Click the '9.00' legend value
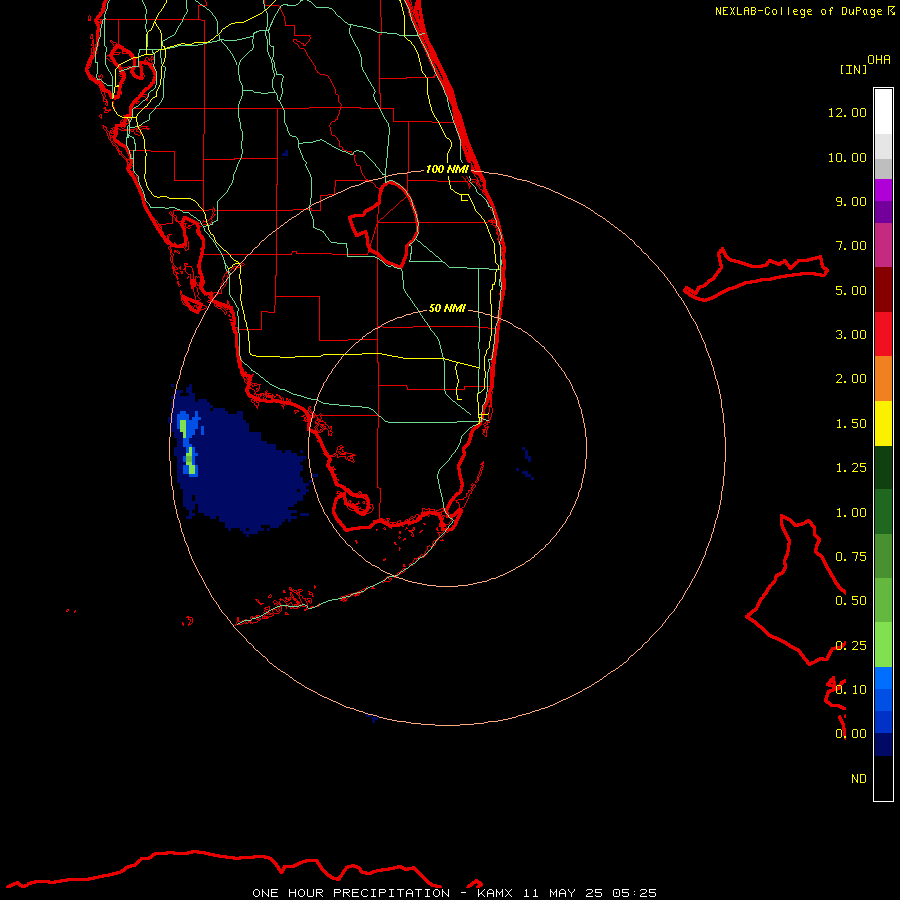900x900 pixels. 851,201
